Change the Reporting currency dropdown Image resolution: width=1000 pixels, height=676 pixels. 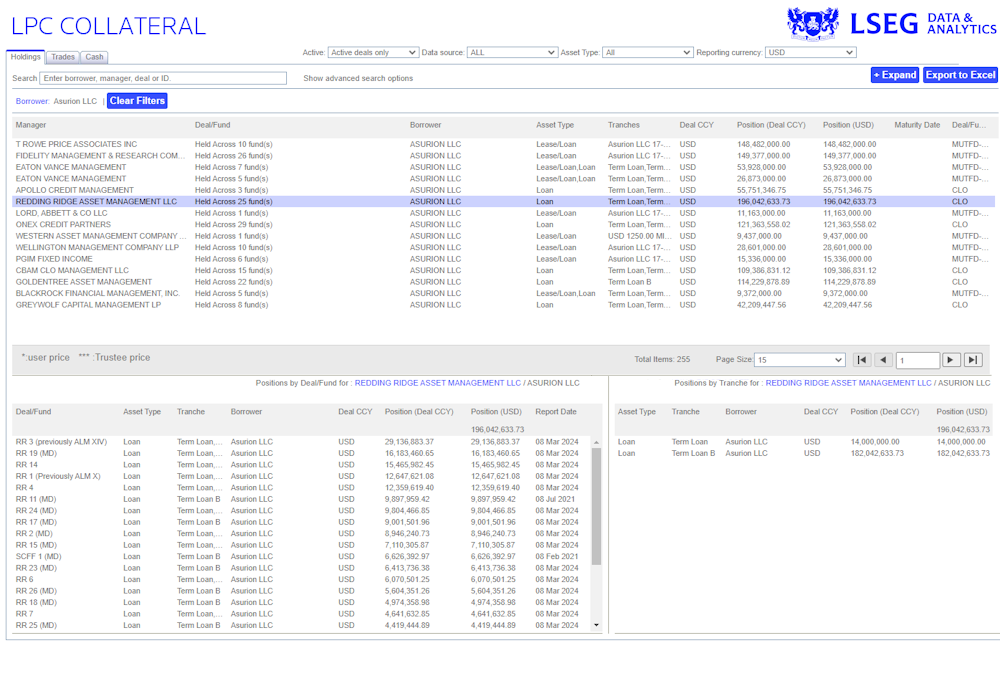pos(810,52)
